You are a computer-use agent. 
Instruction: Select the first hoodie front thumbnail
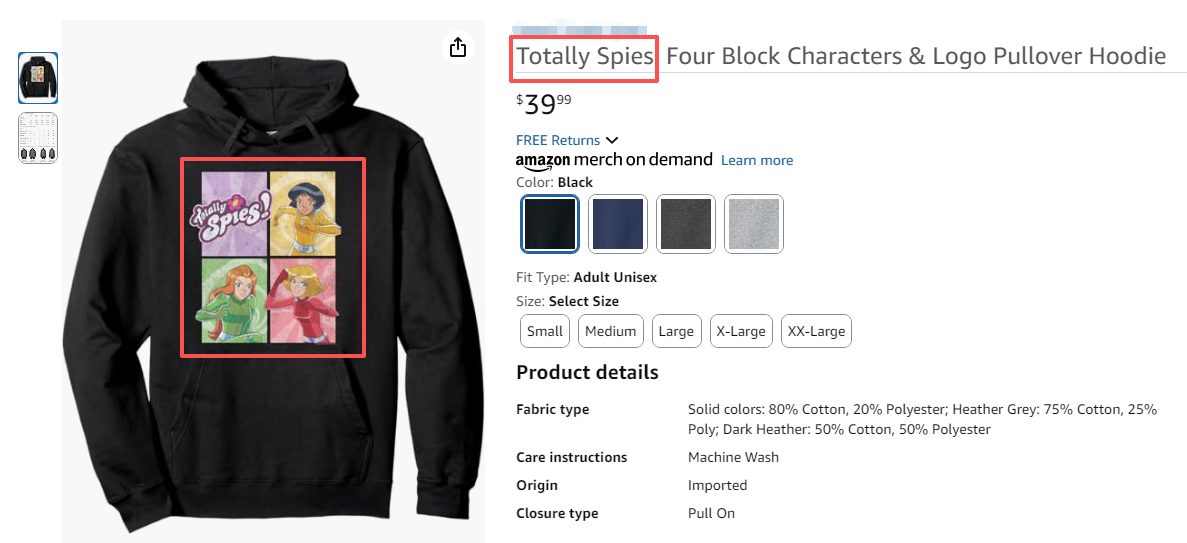click(x=38, y=78)
